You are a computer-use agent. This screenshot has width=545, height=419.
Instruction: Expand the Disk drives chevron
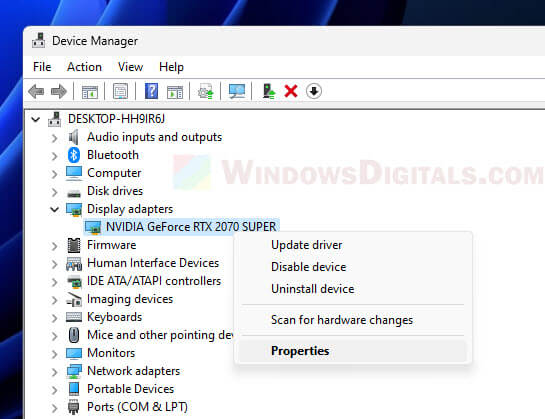point(55,192)
